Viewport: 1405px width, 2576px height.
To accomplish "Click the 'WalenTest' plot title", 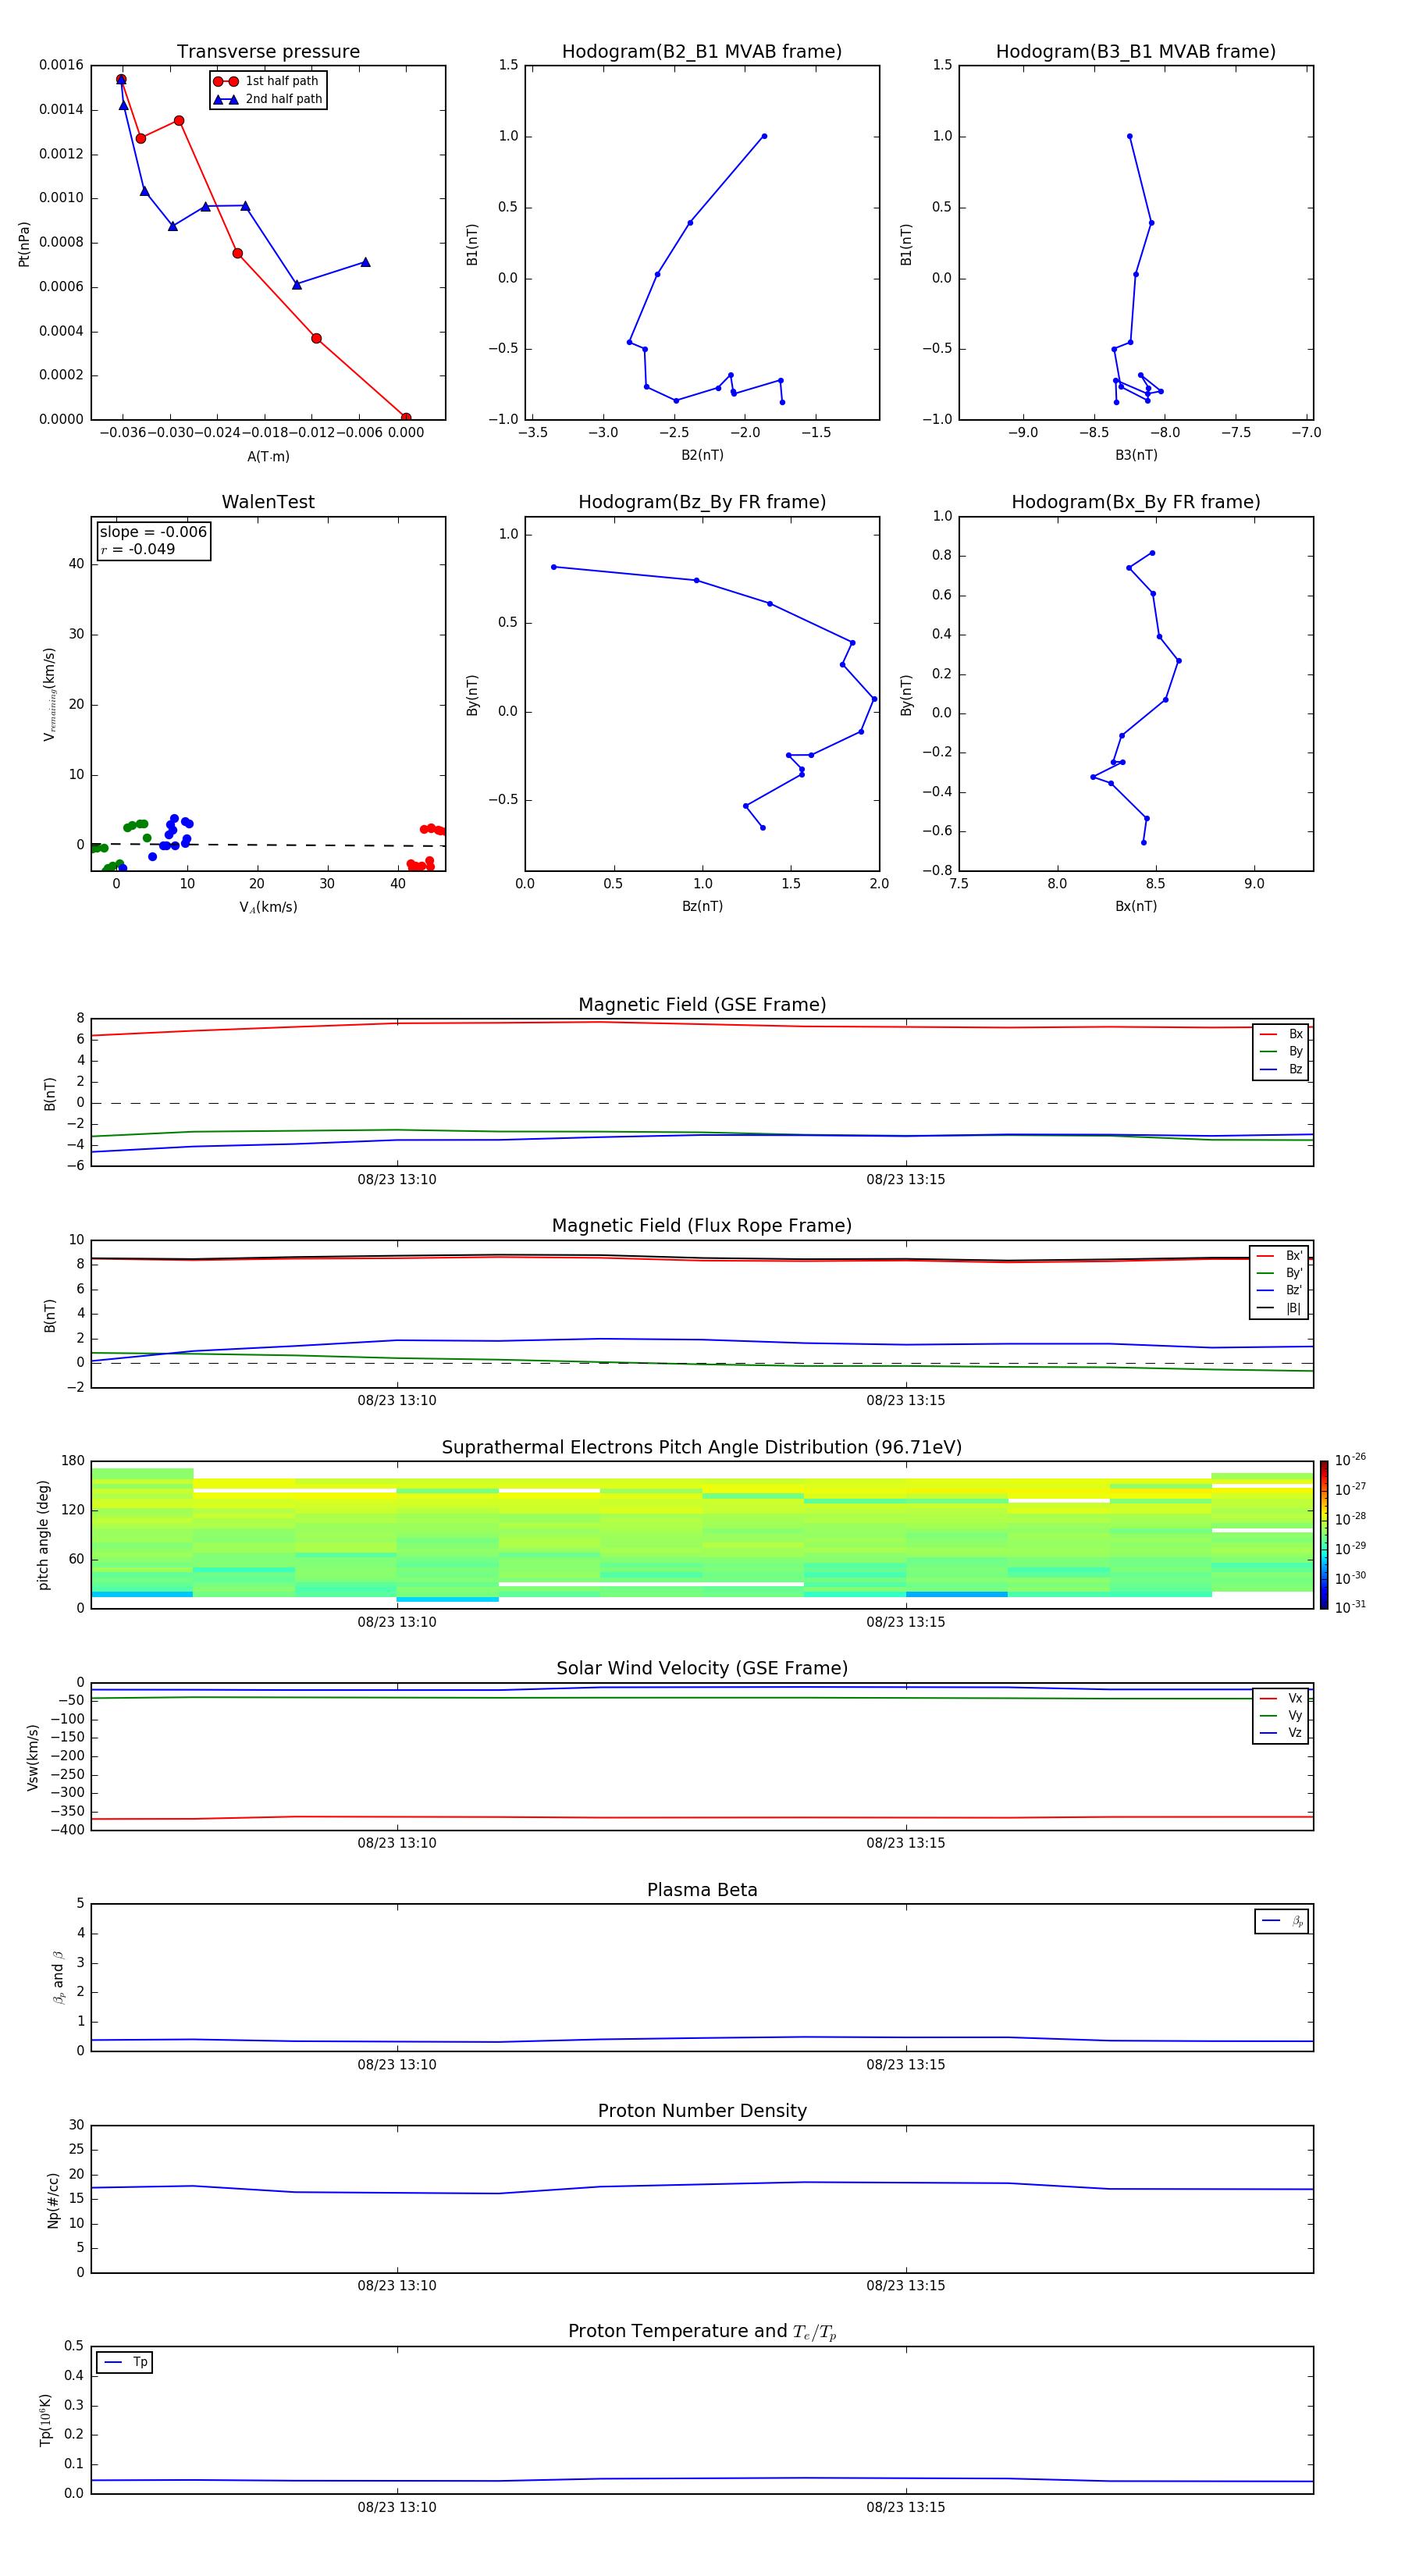I will click(x=268, y=502).
